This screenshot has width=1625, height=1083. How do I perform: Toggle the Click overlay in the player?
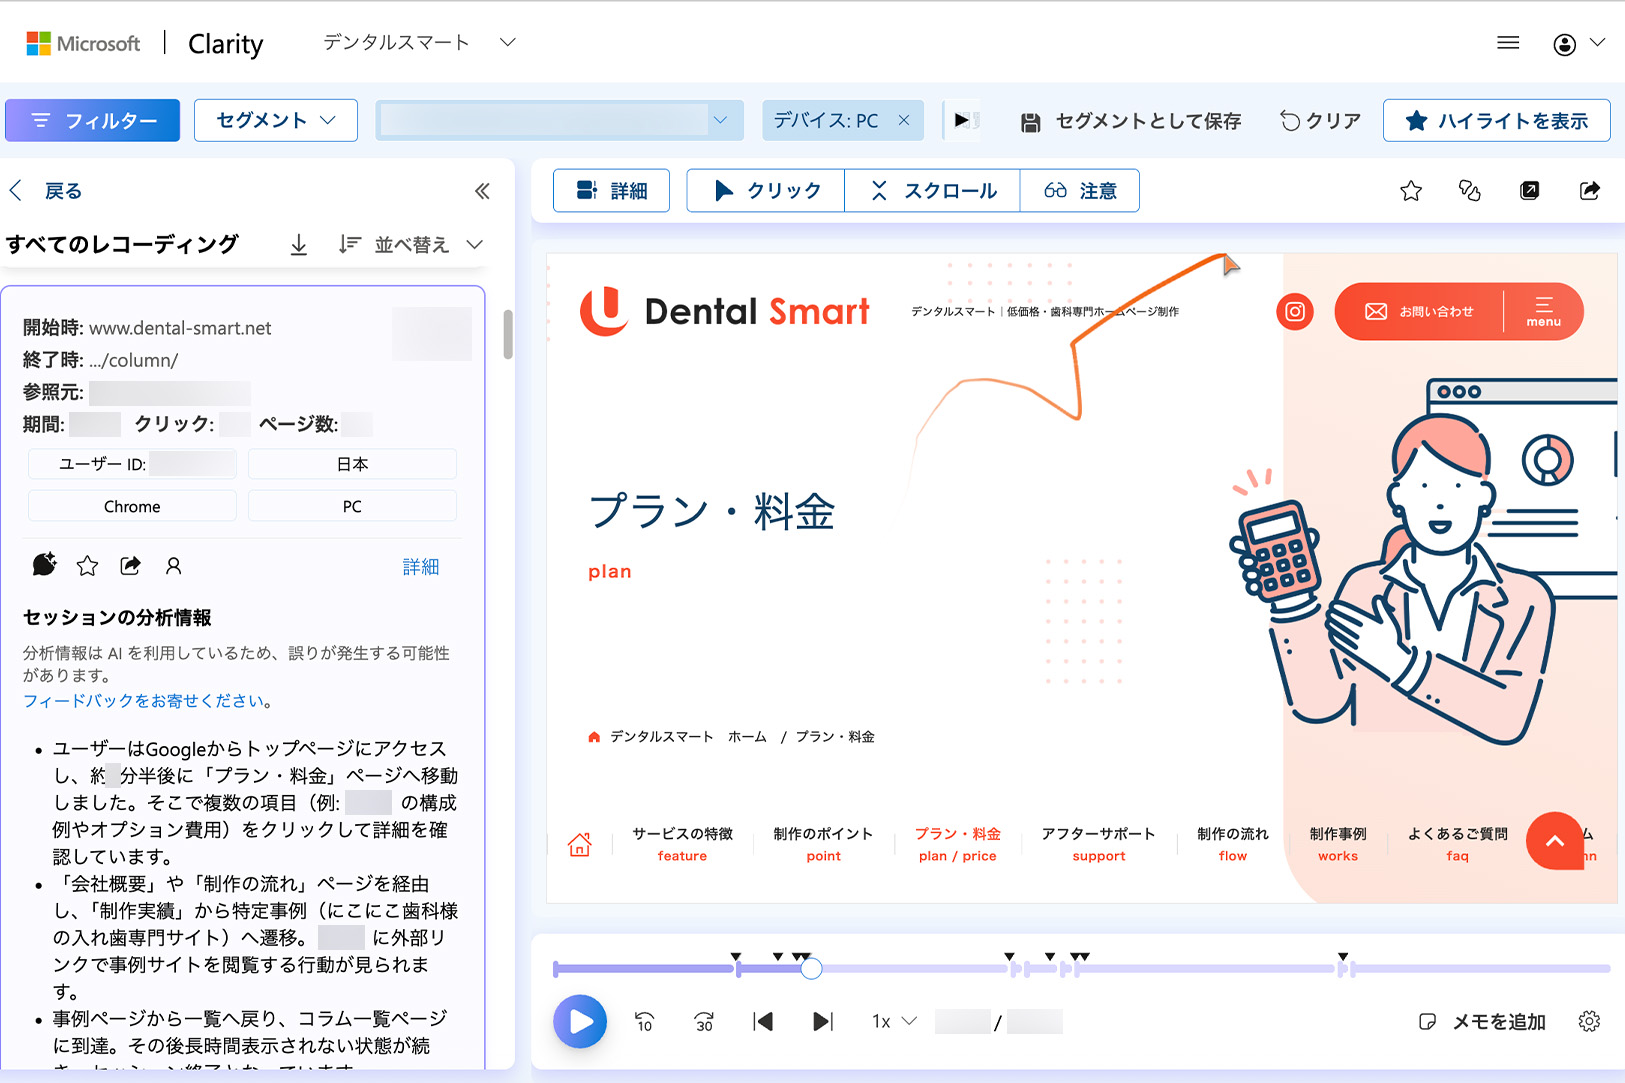[x=766, y=191]
